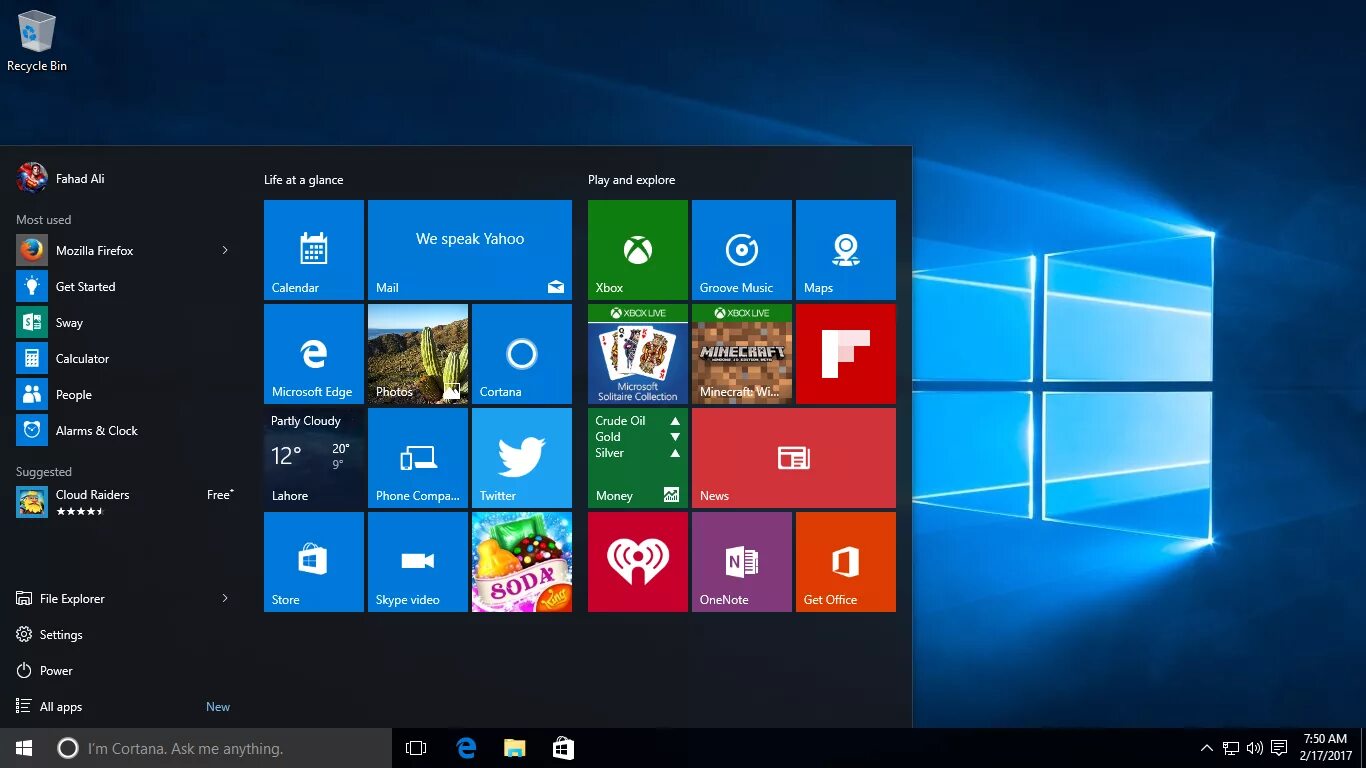Click the Fahad Ali user account

click(61, 178)
